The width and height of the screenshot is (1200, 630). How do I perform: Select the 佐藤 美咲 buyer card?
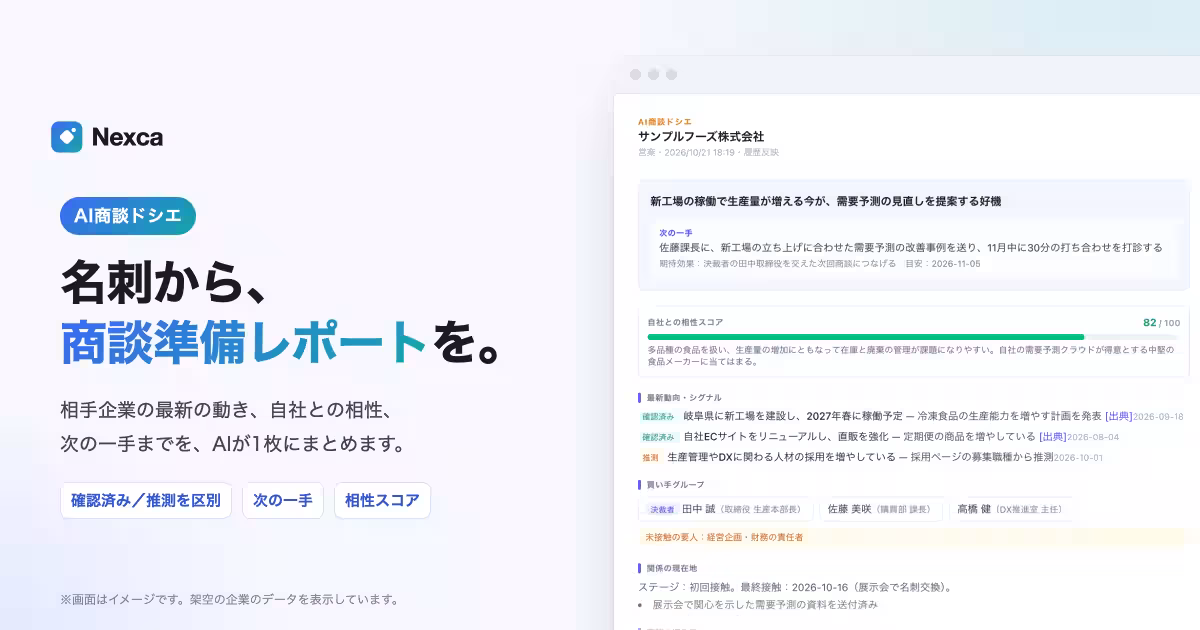point(882,509)
